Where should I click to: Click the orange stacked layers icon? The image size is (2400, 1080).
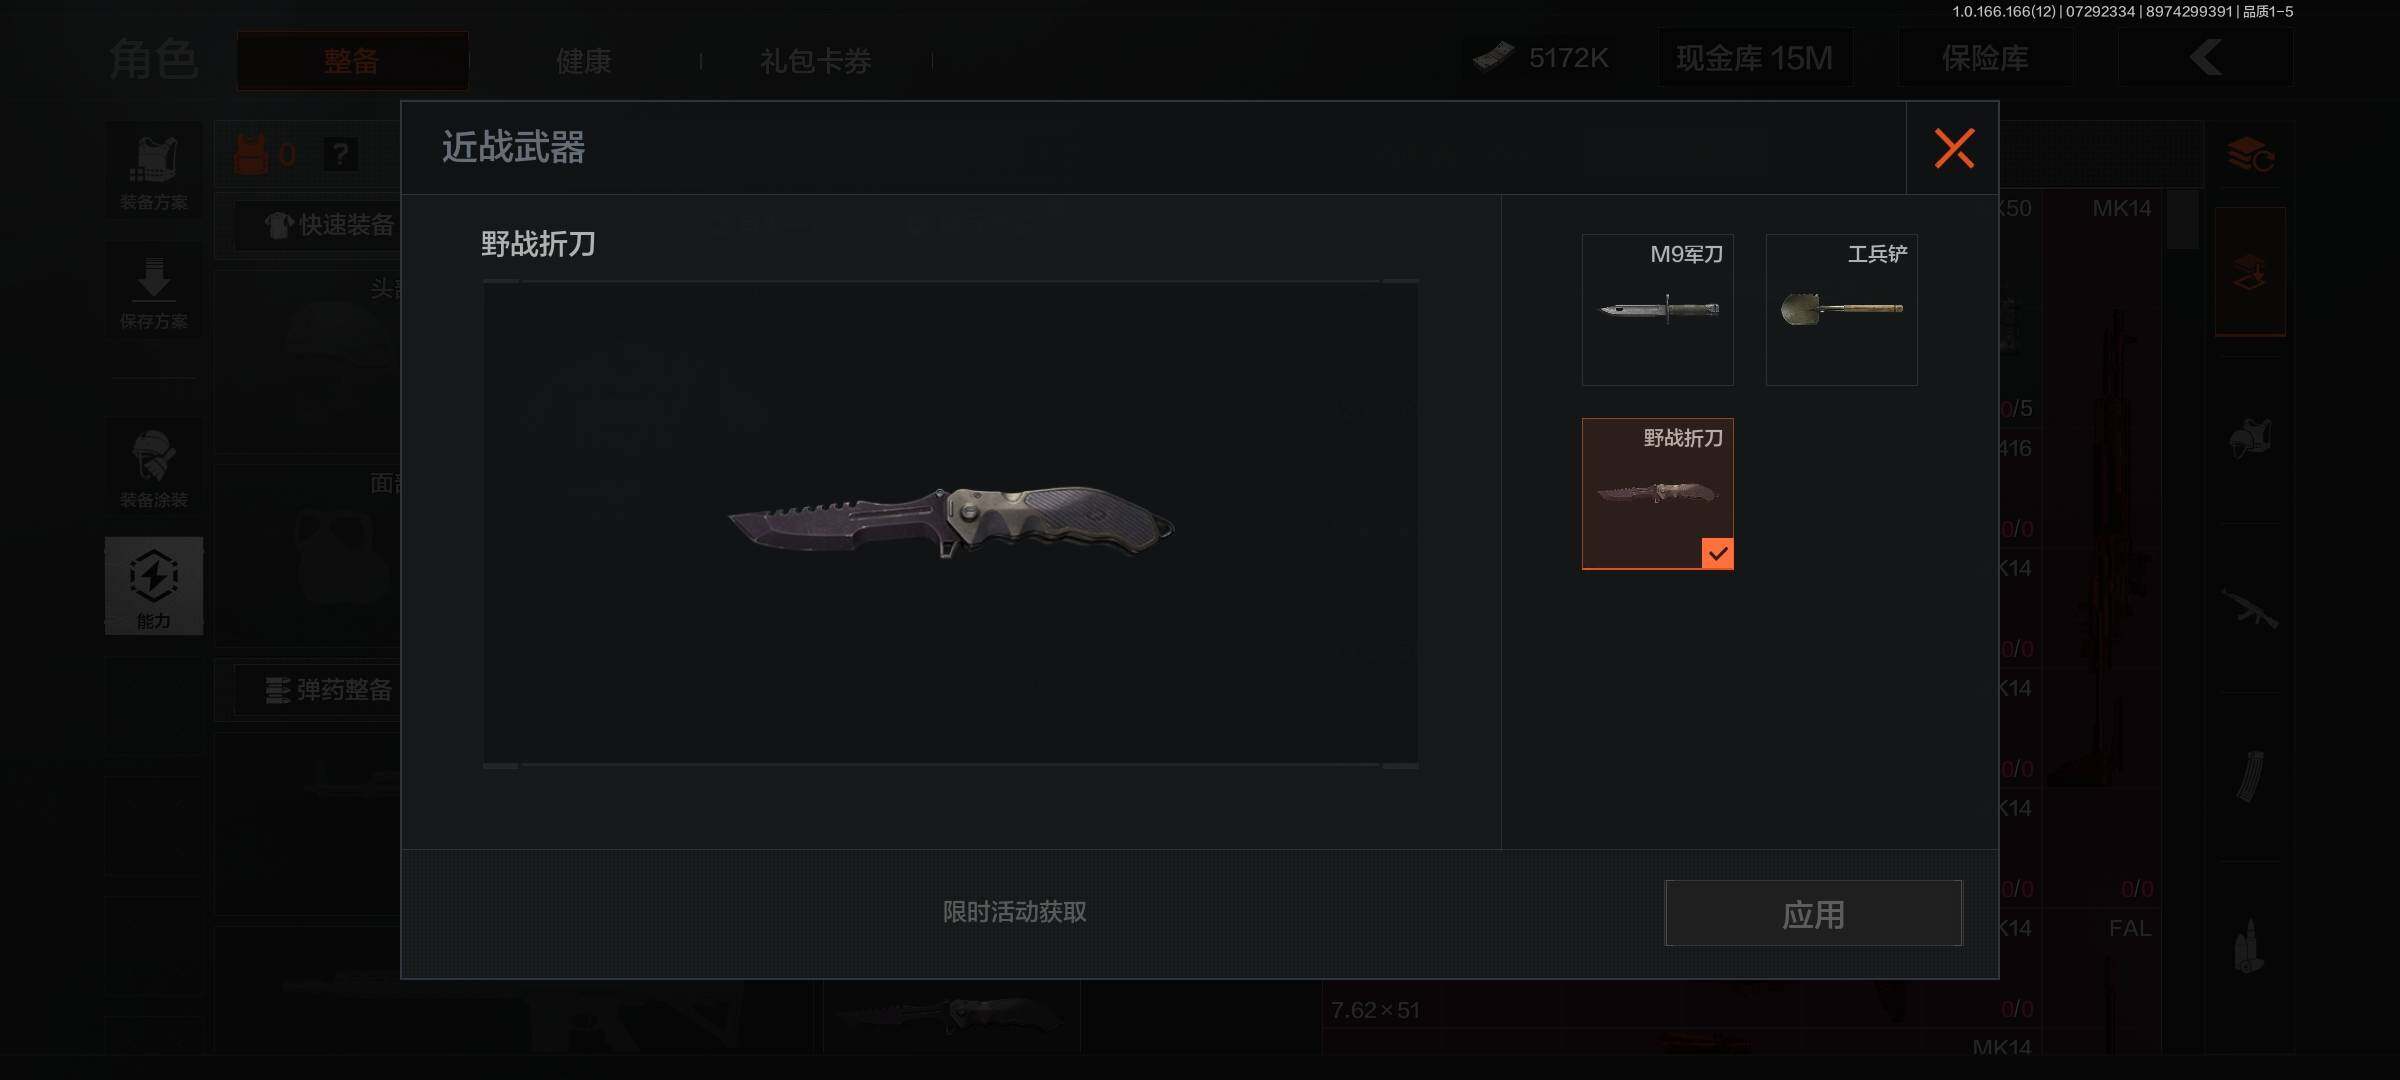[2250, 156]
